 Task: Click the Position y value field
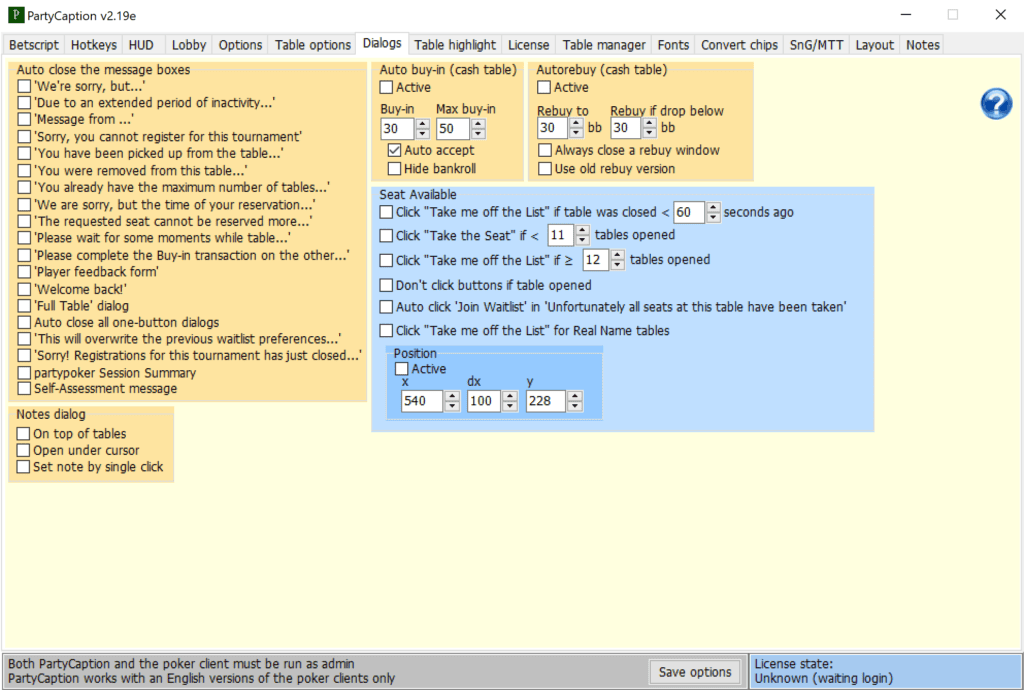click(546, 401)
